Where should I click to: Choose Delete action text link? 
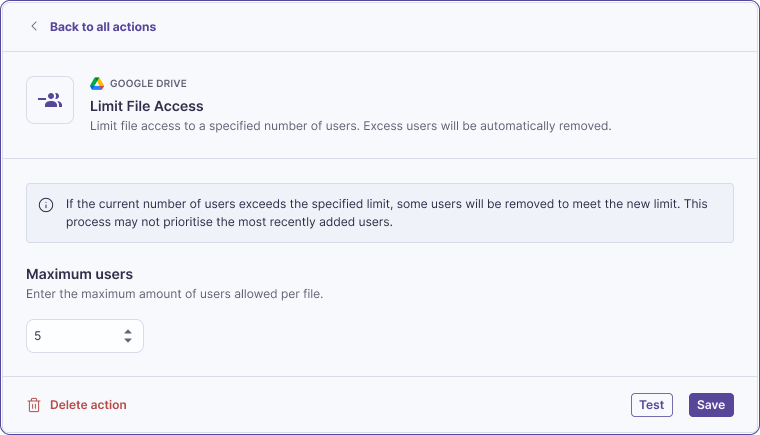point(88,405)
